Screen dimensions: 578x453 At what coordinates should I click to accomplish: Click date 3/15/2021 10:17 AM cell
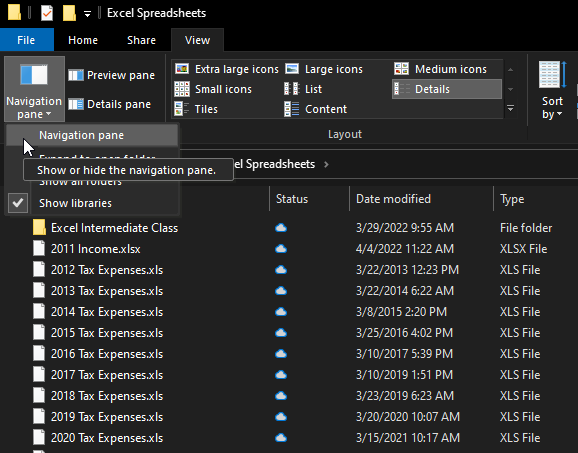tap(408, 438)
